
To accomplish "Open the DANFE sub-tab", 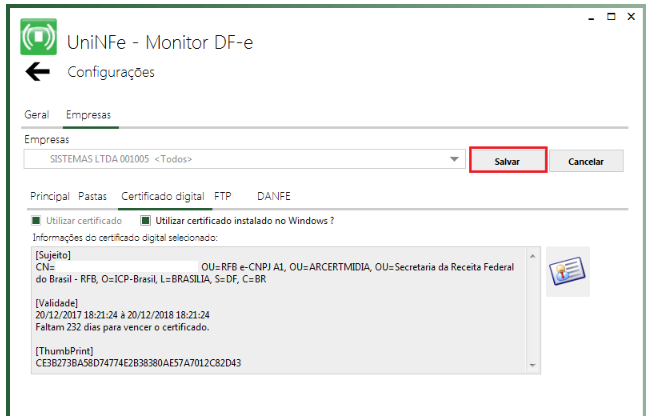I will [x=274, y=196].
